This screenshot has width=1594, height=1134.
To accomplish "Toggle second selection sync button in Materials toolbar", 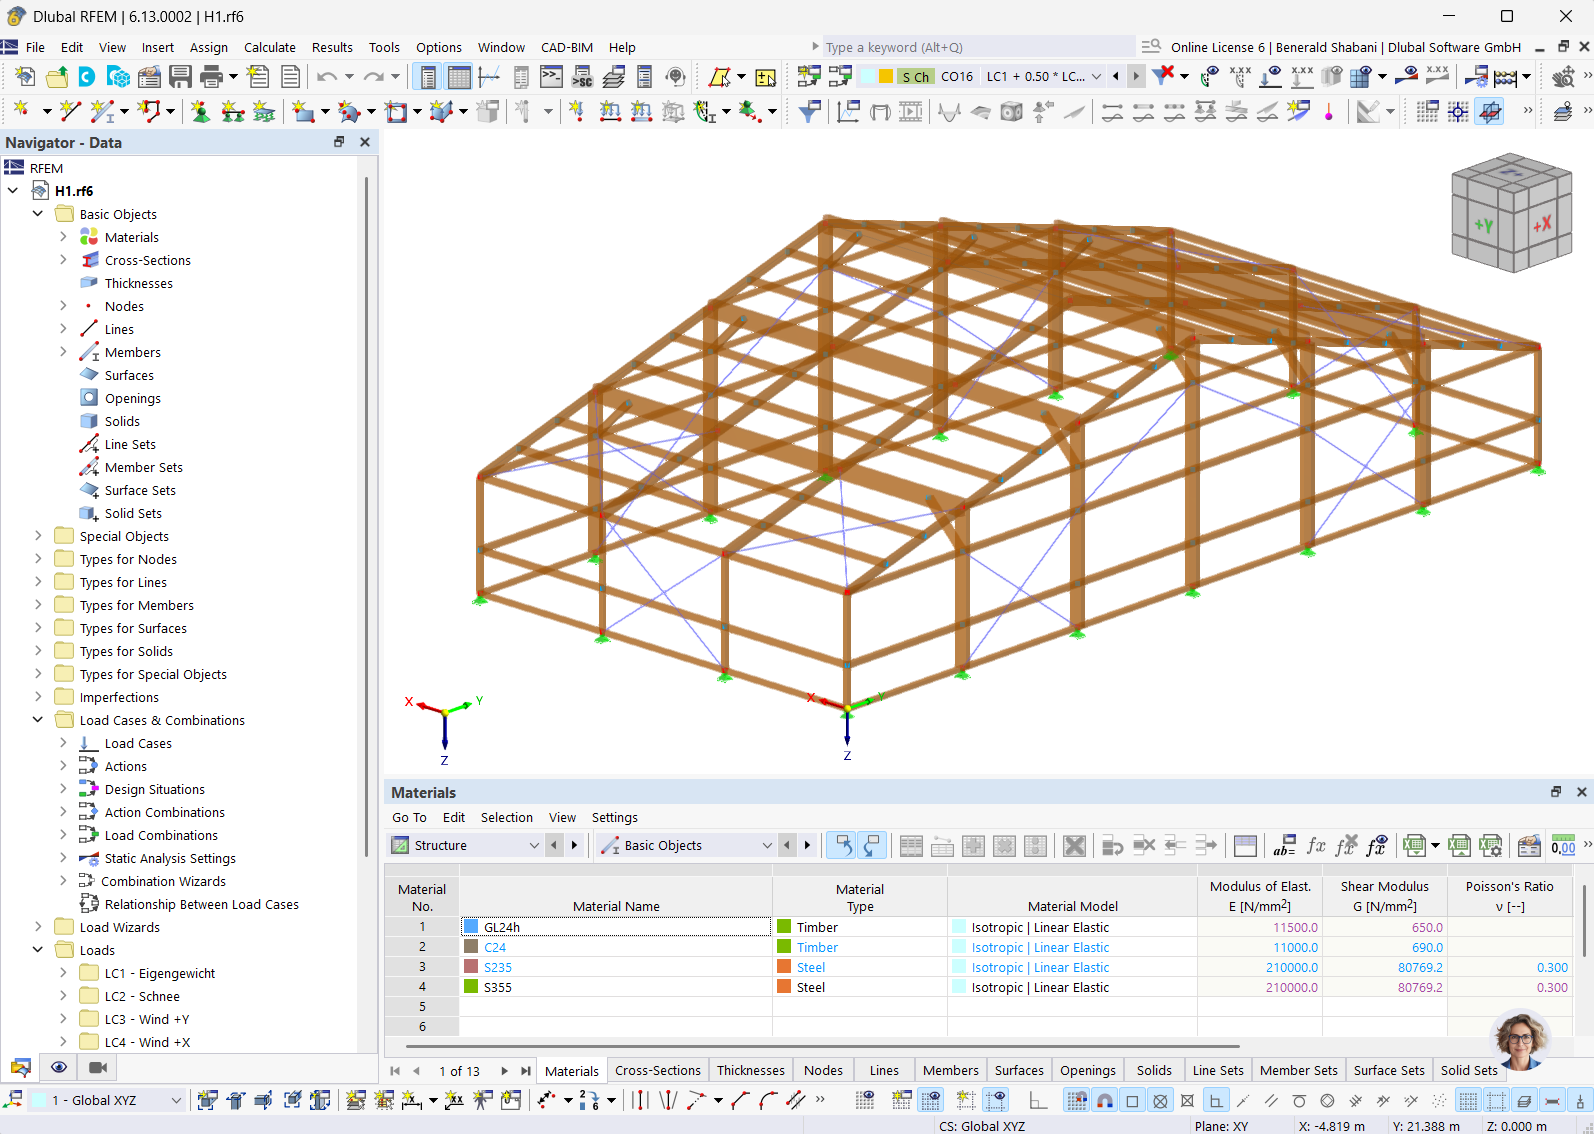I will [x=873, y=846].
